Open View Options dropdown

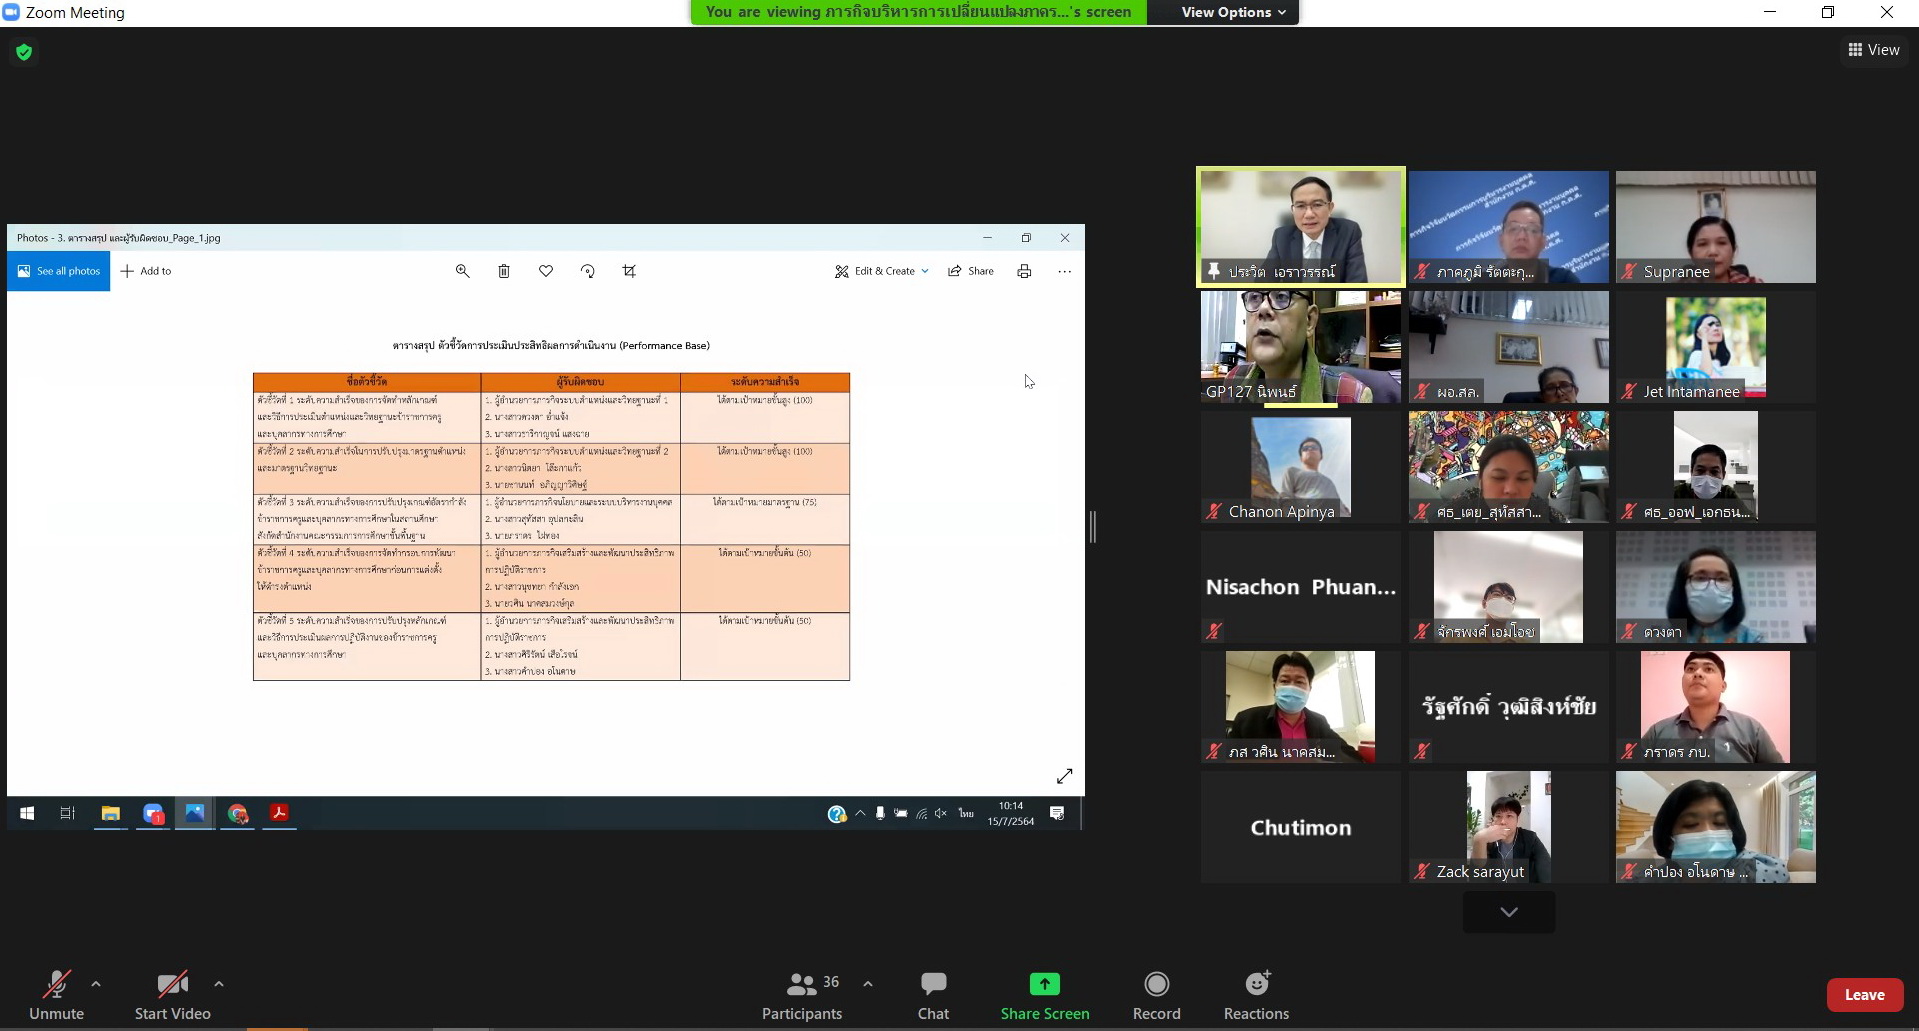tap(1232, 12)
